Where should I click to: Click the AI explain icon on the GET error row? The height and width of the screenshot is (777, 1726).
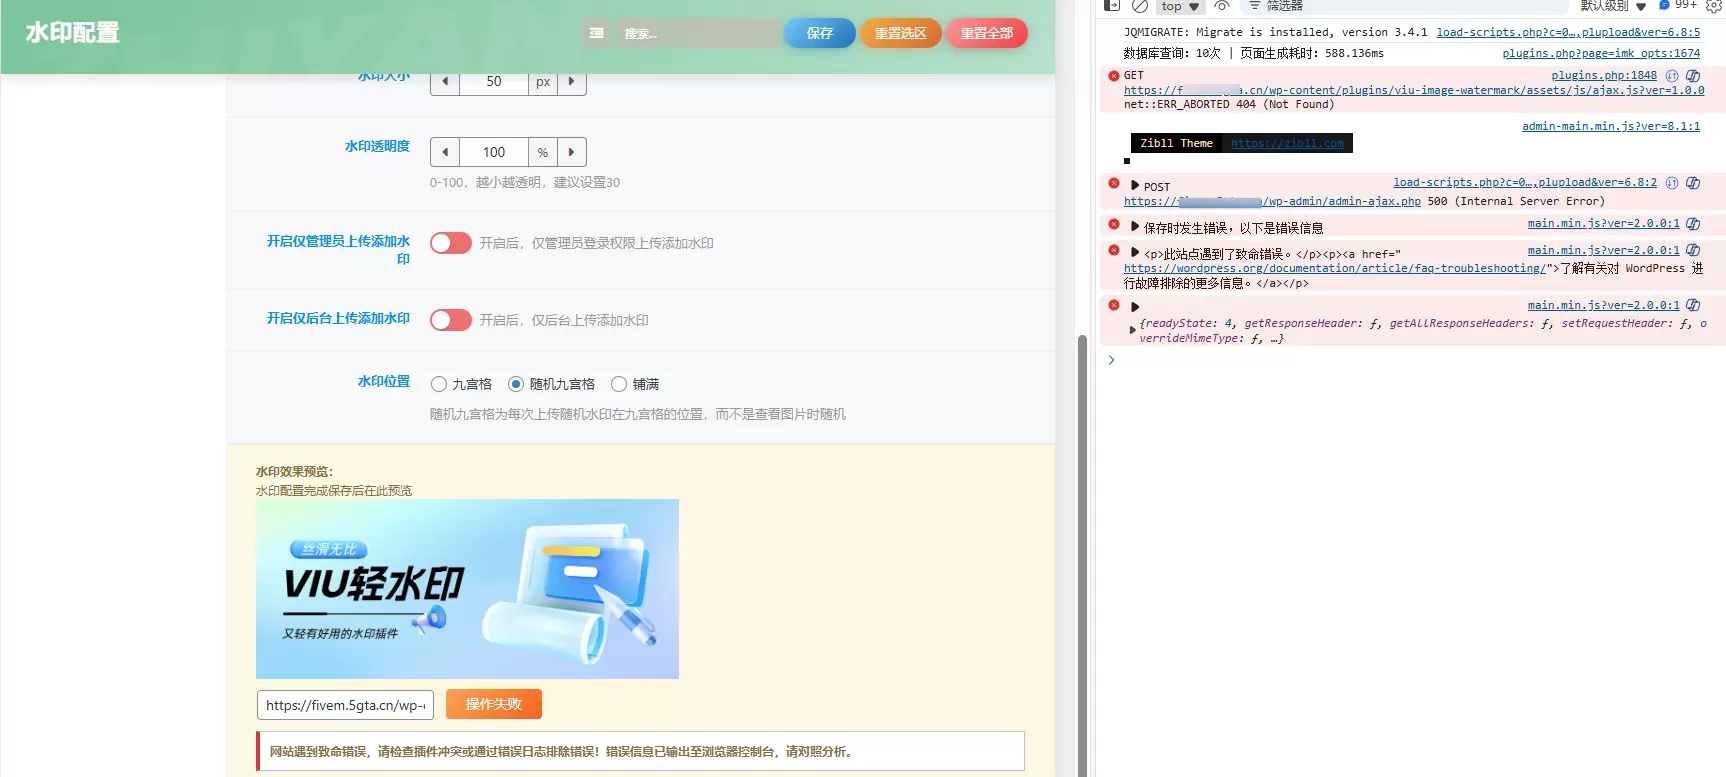click(x=1693, y=76)
